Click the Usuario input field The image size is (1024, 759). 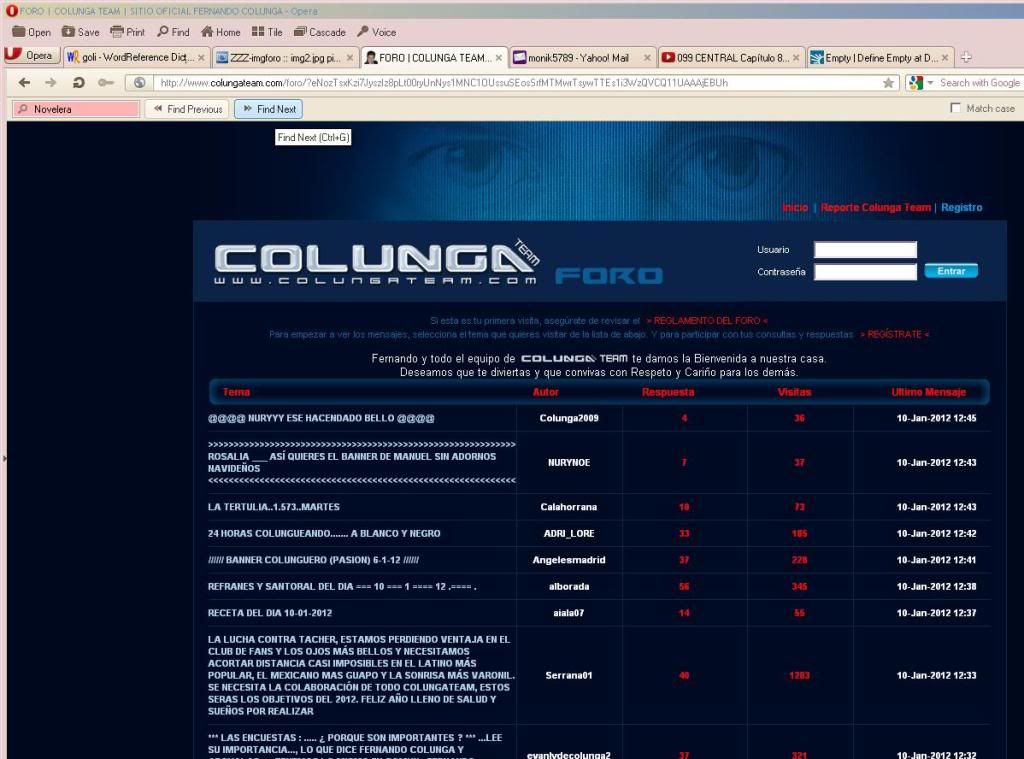[865, 250]
